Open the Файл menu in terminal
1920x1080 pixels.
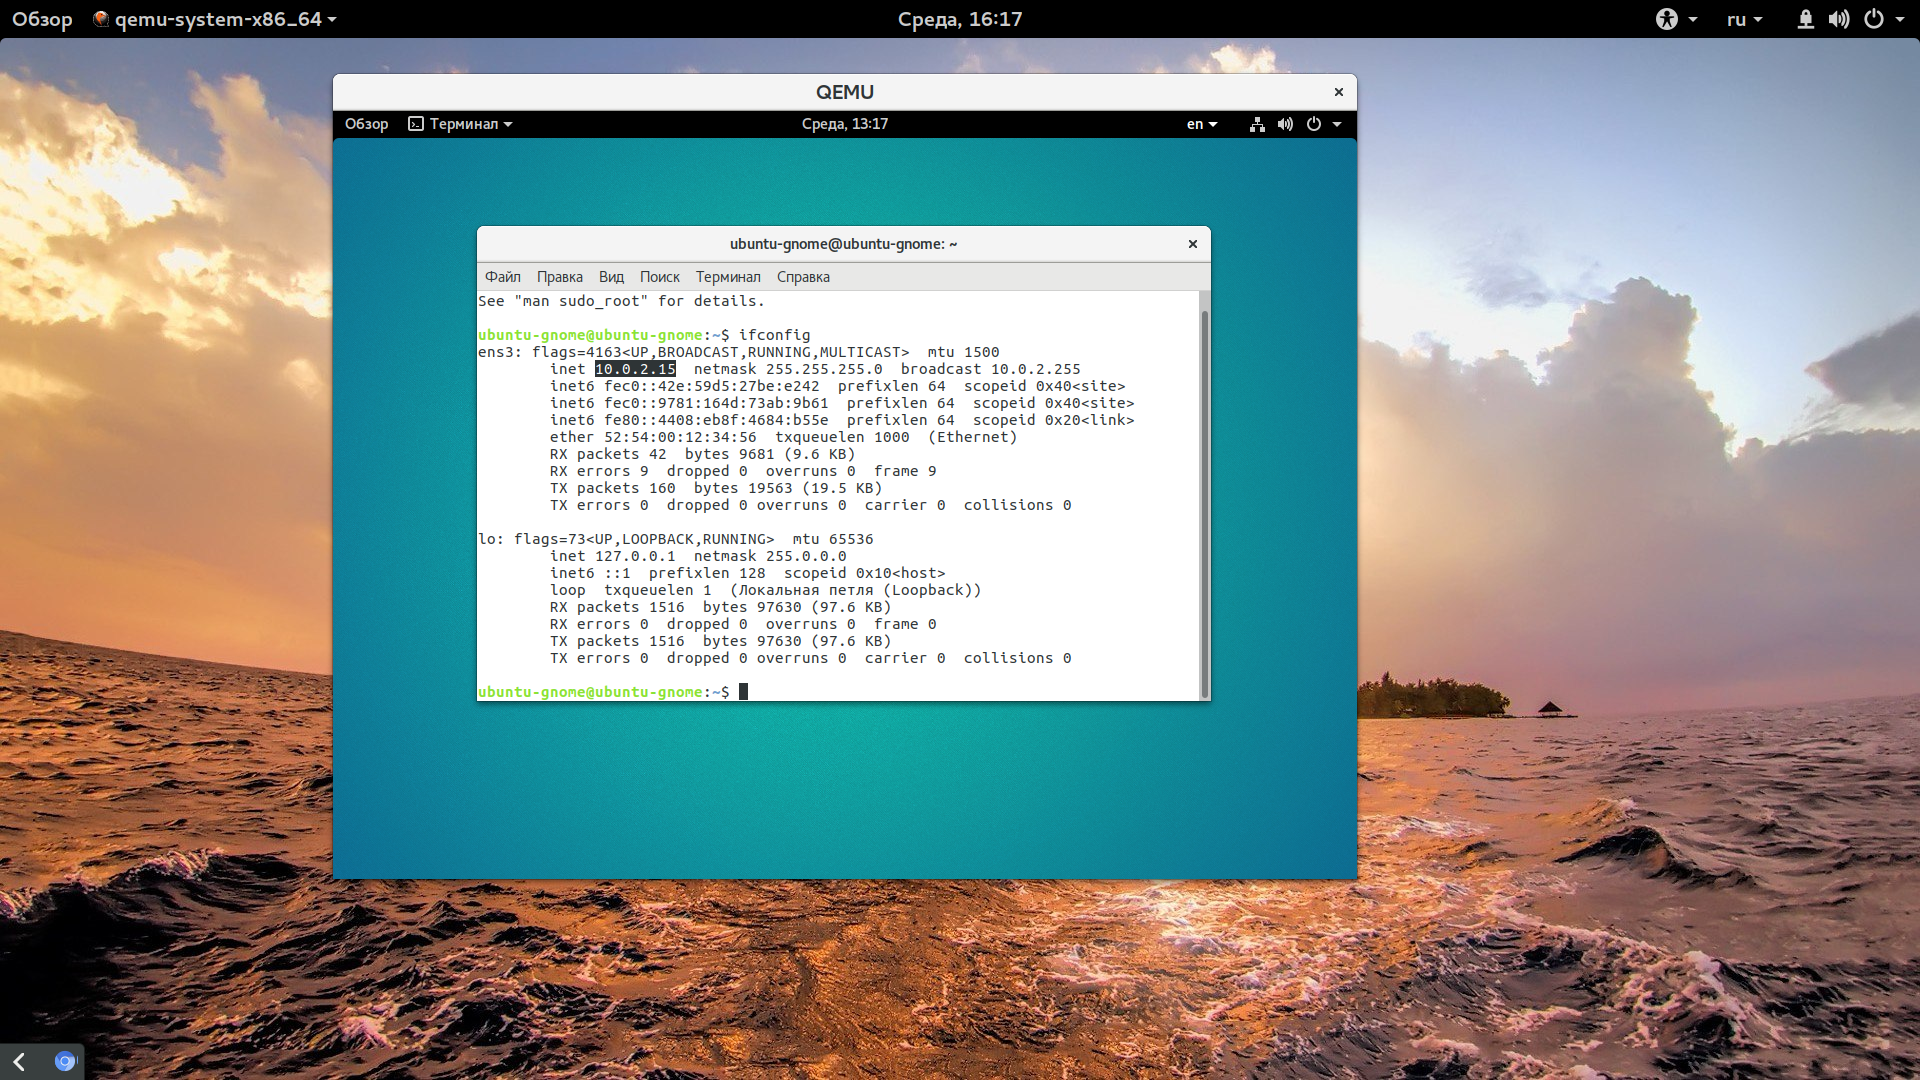coord(503,277)
